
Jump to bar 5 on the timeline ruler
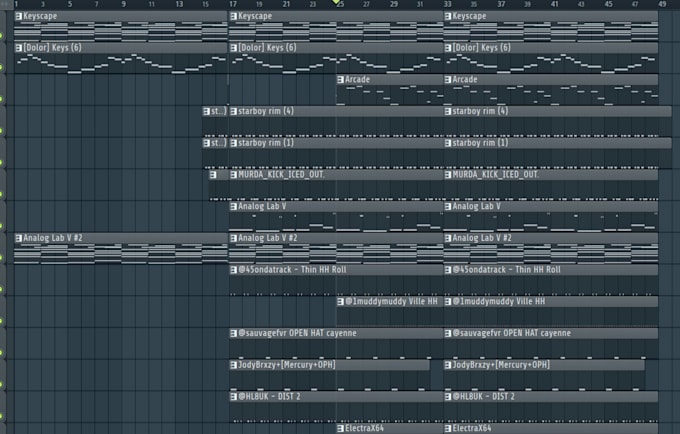(70, 4)
